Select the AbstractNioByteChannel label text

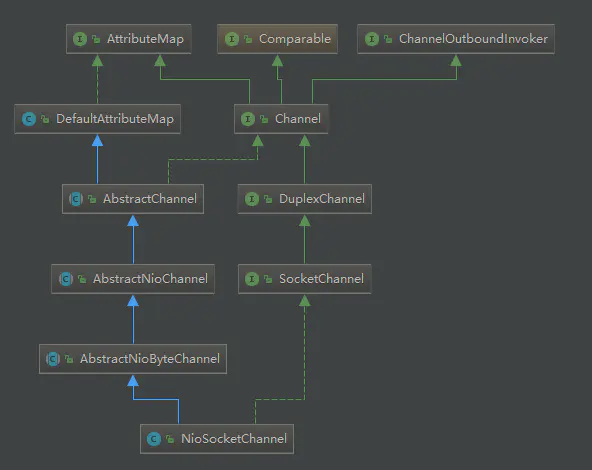click(150, 359)
